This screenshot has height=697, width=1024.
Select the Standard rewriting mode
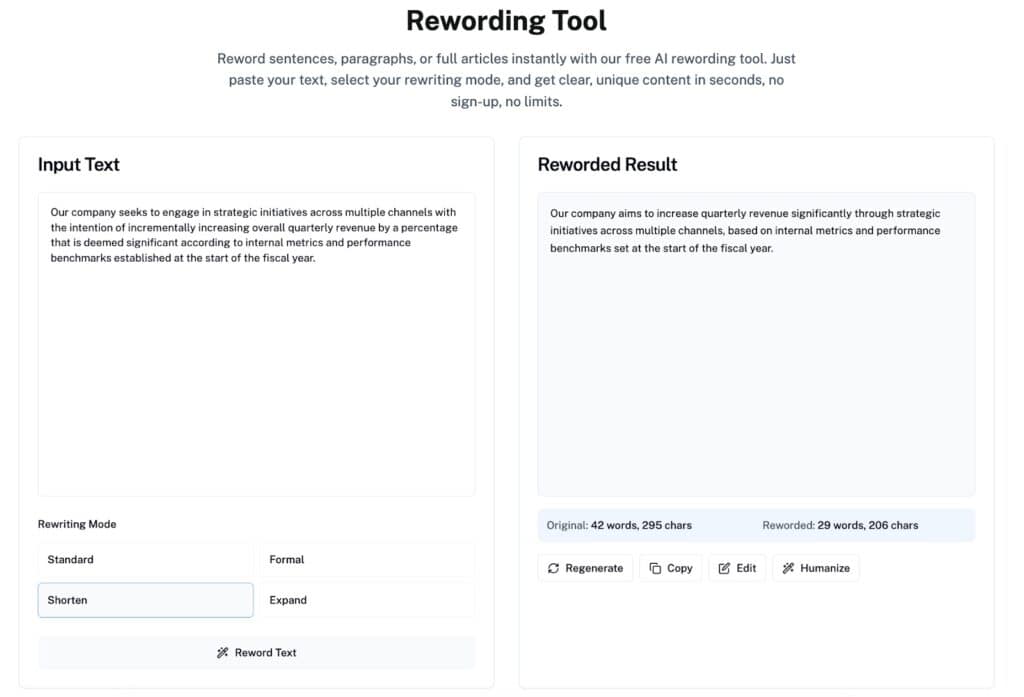pyautogui.click(x=145, y=560)
